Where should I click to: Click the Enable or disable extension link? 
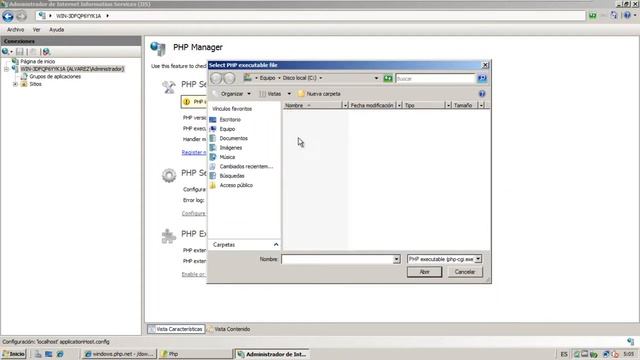194,274
